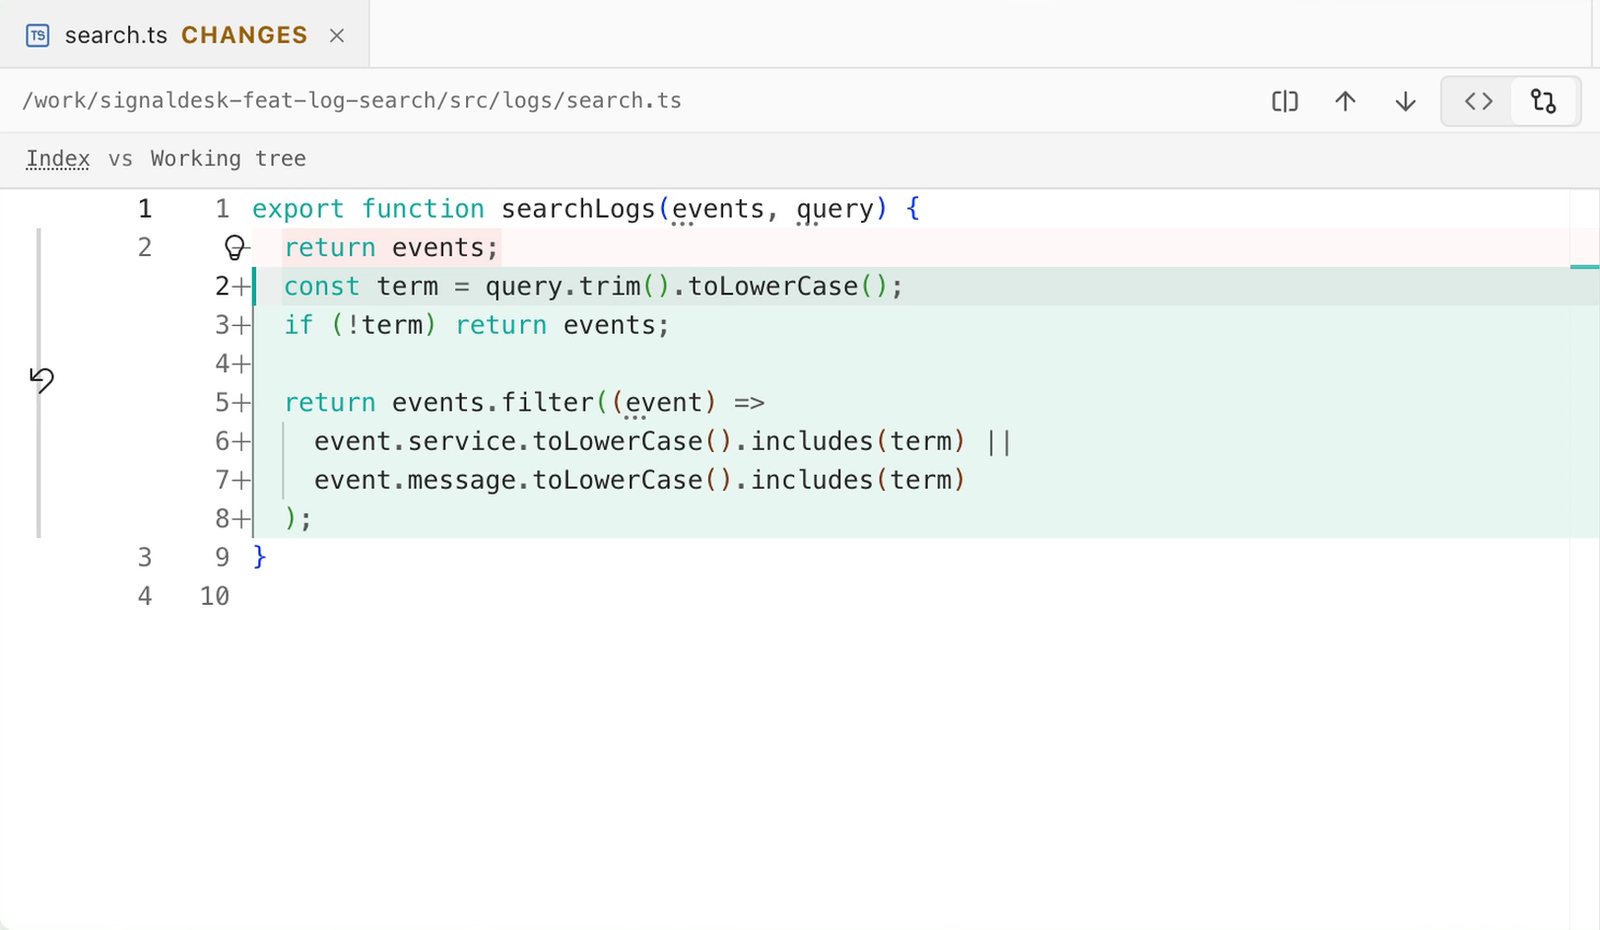1600x930 pixels.
Task: Click the Index link in the diff header
Action: pyautogui.click(x=58, y=159)
